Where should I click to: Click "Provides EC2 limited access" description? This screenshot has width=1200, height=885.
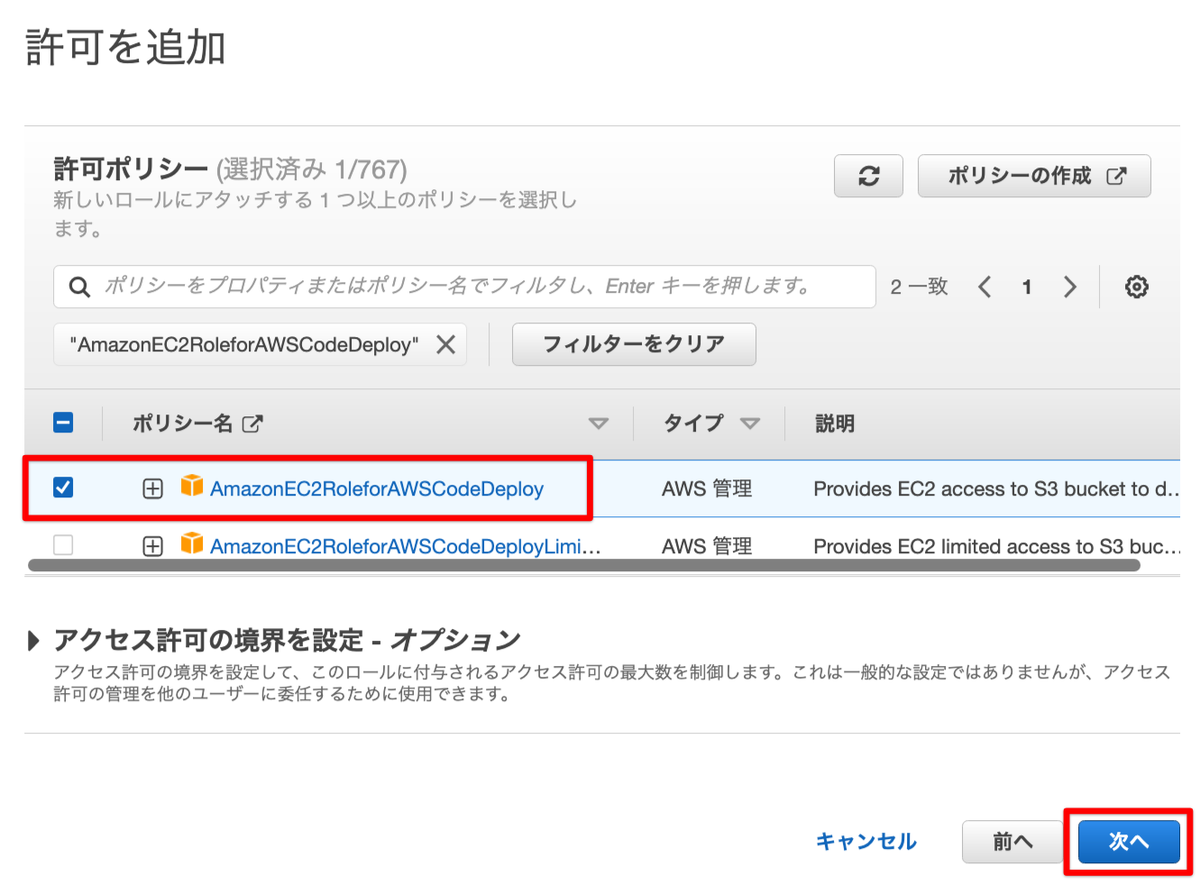(x=996, y=547)
